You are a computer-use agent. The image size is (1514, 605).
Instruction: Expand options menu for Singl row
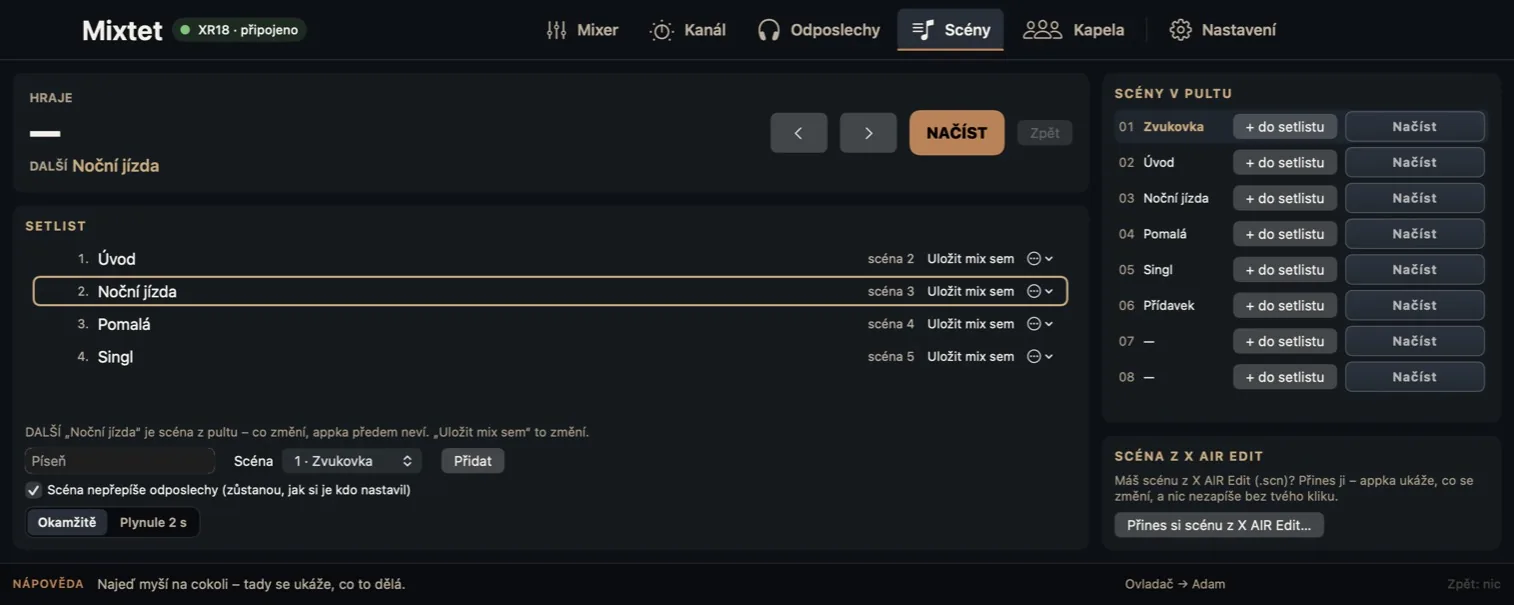point(1040,357)
